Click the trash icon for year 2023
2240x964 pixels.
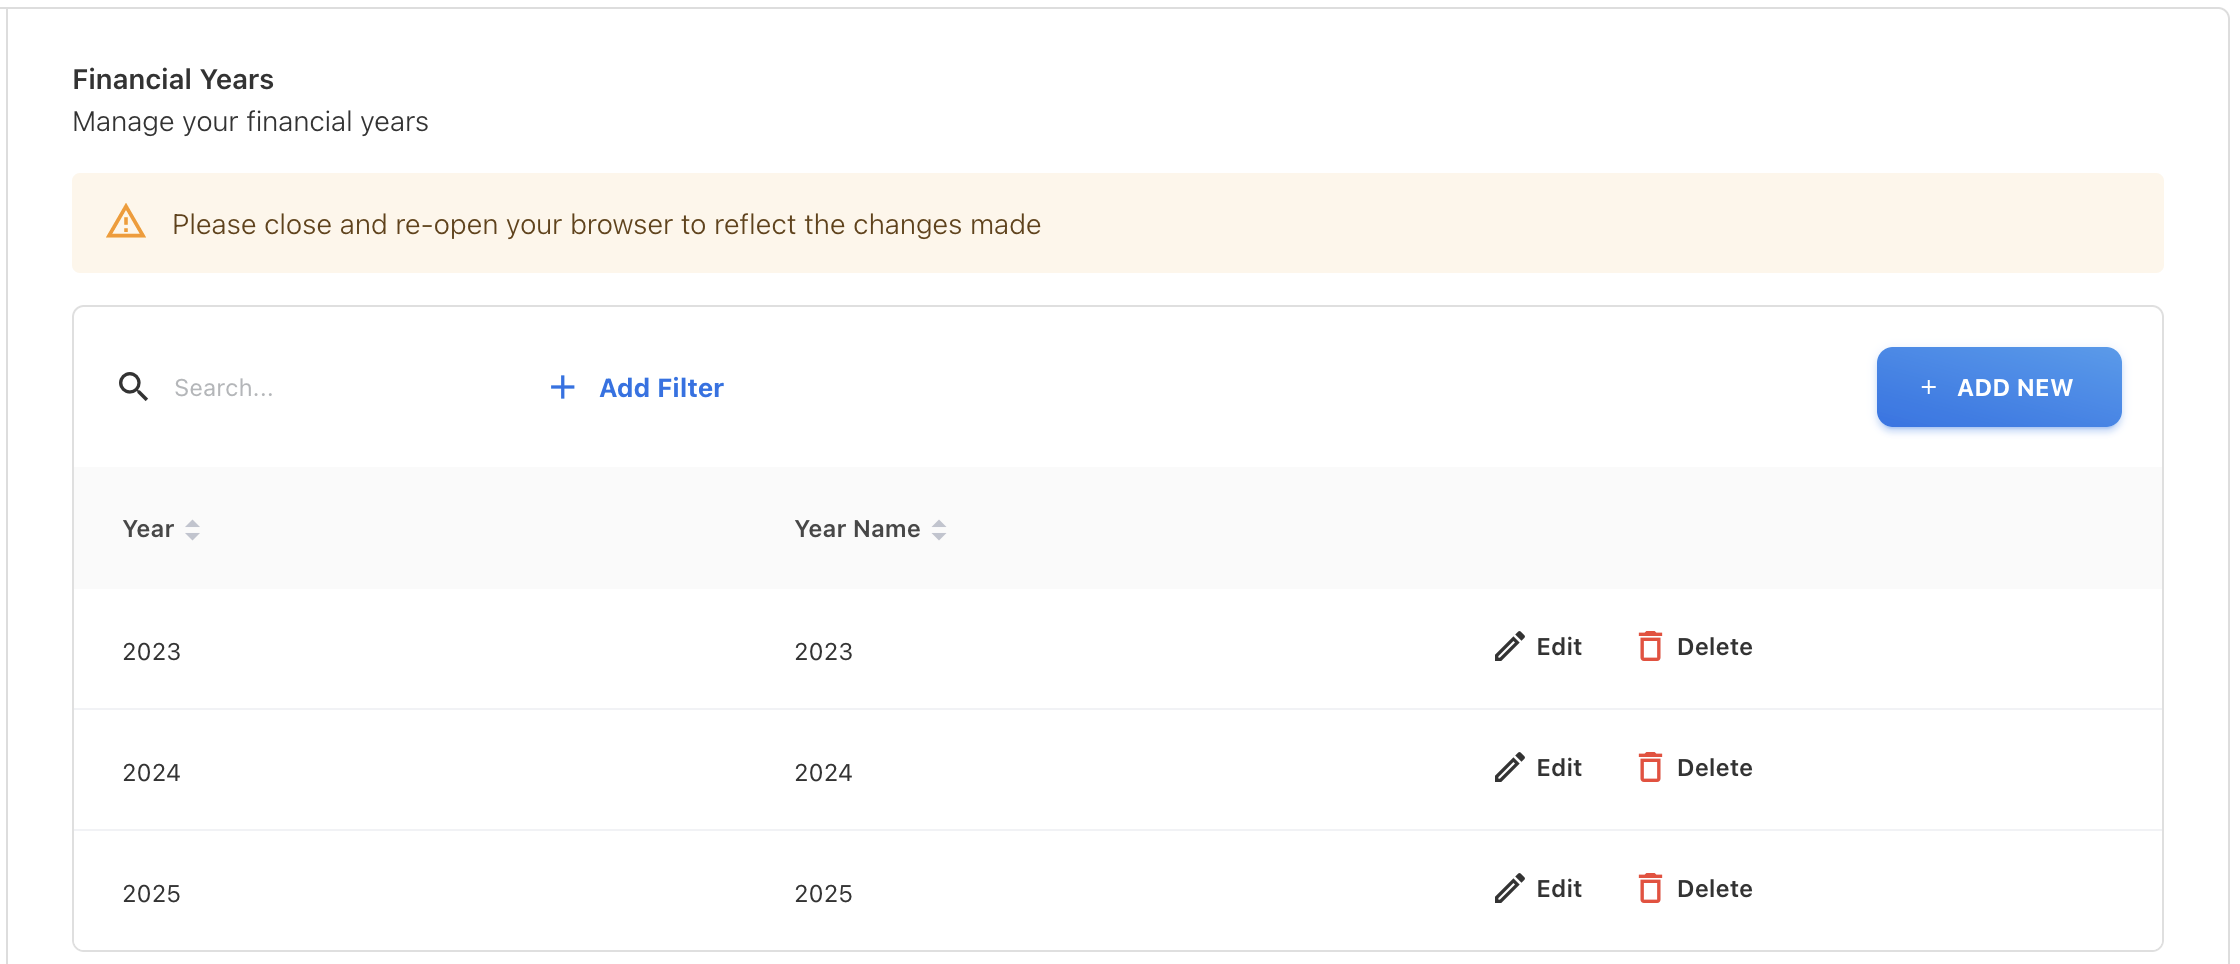tap(1650, 647)
